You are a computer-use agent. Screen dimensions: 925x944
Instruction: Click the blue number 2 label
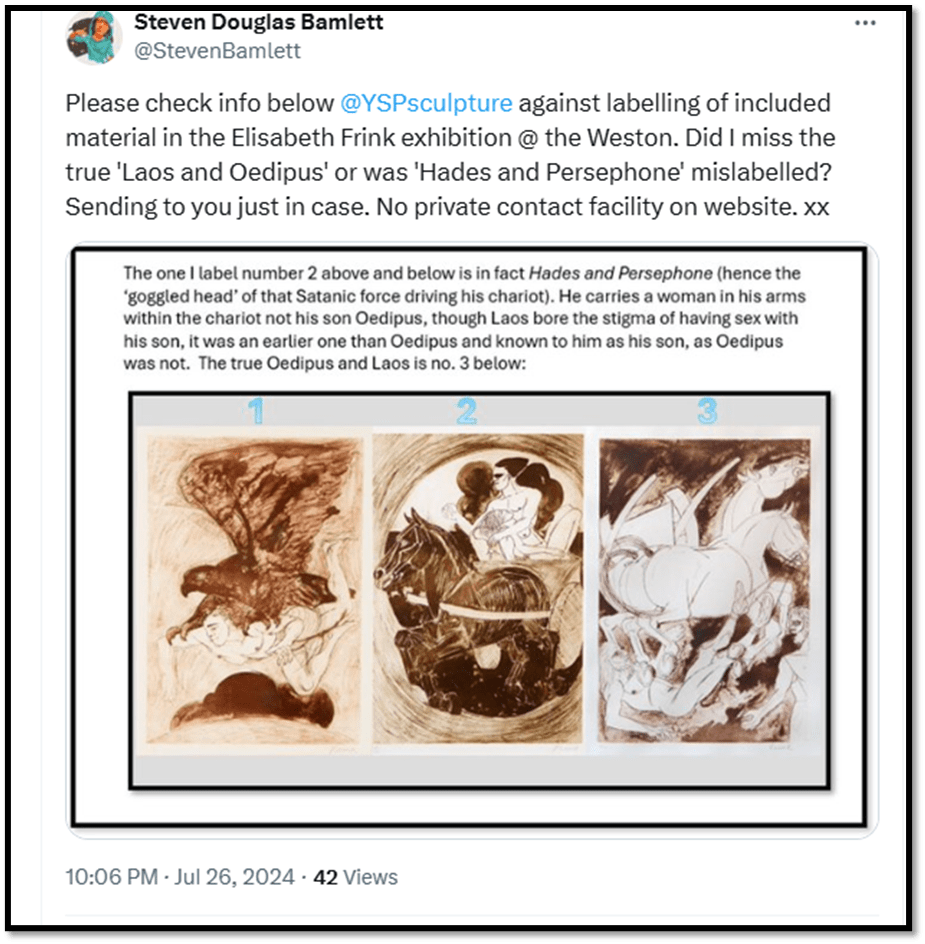click(467, 412)
